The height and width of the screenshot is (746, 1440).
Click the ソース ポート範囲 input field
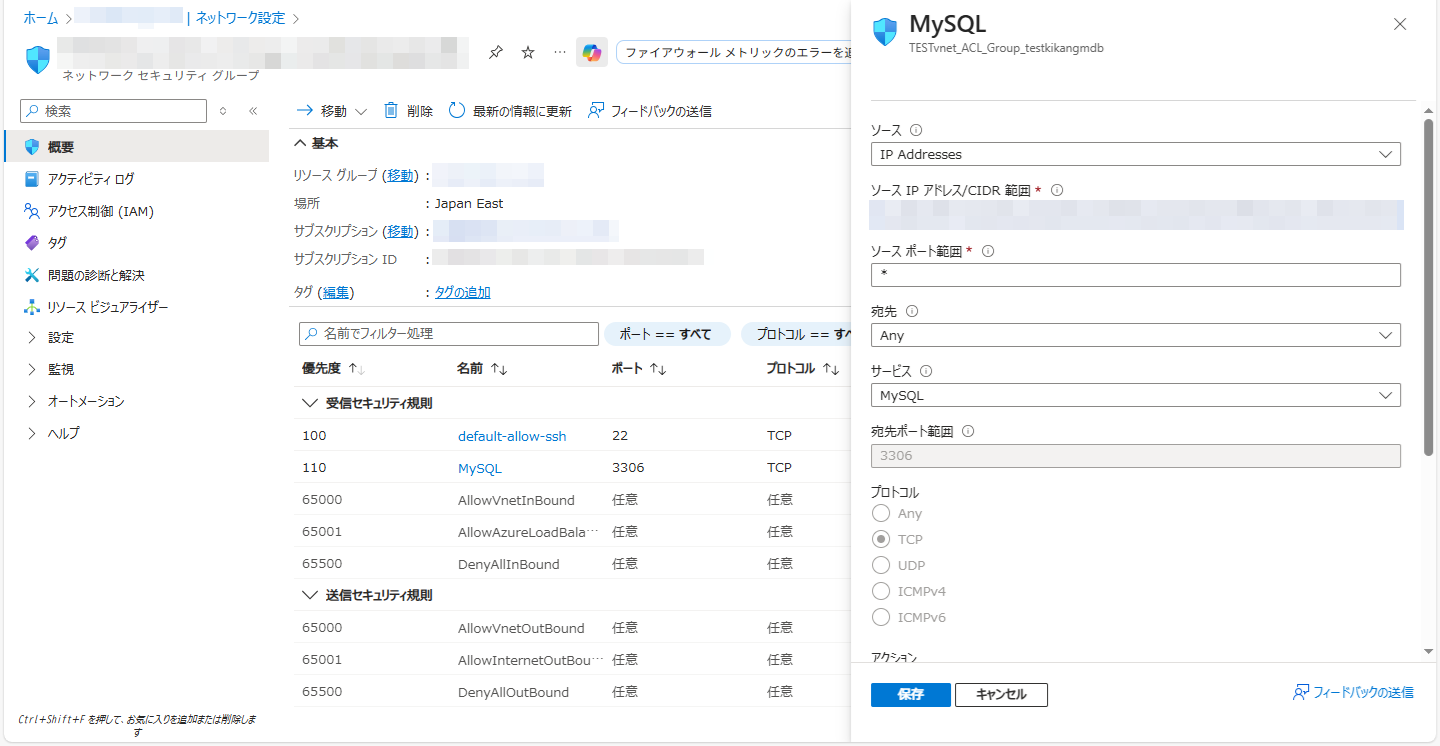coord(1135,275)
